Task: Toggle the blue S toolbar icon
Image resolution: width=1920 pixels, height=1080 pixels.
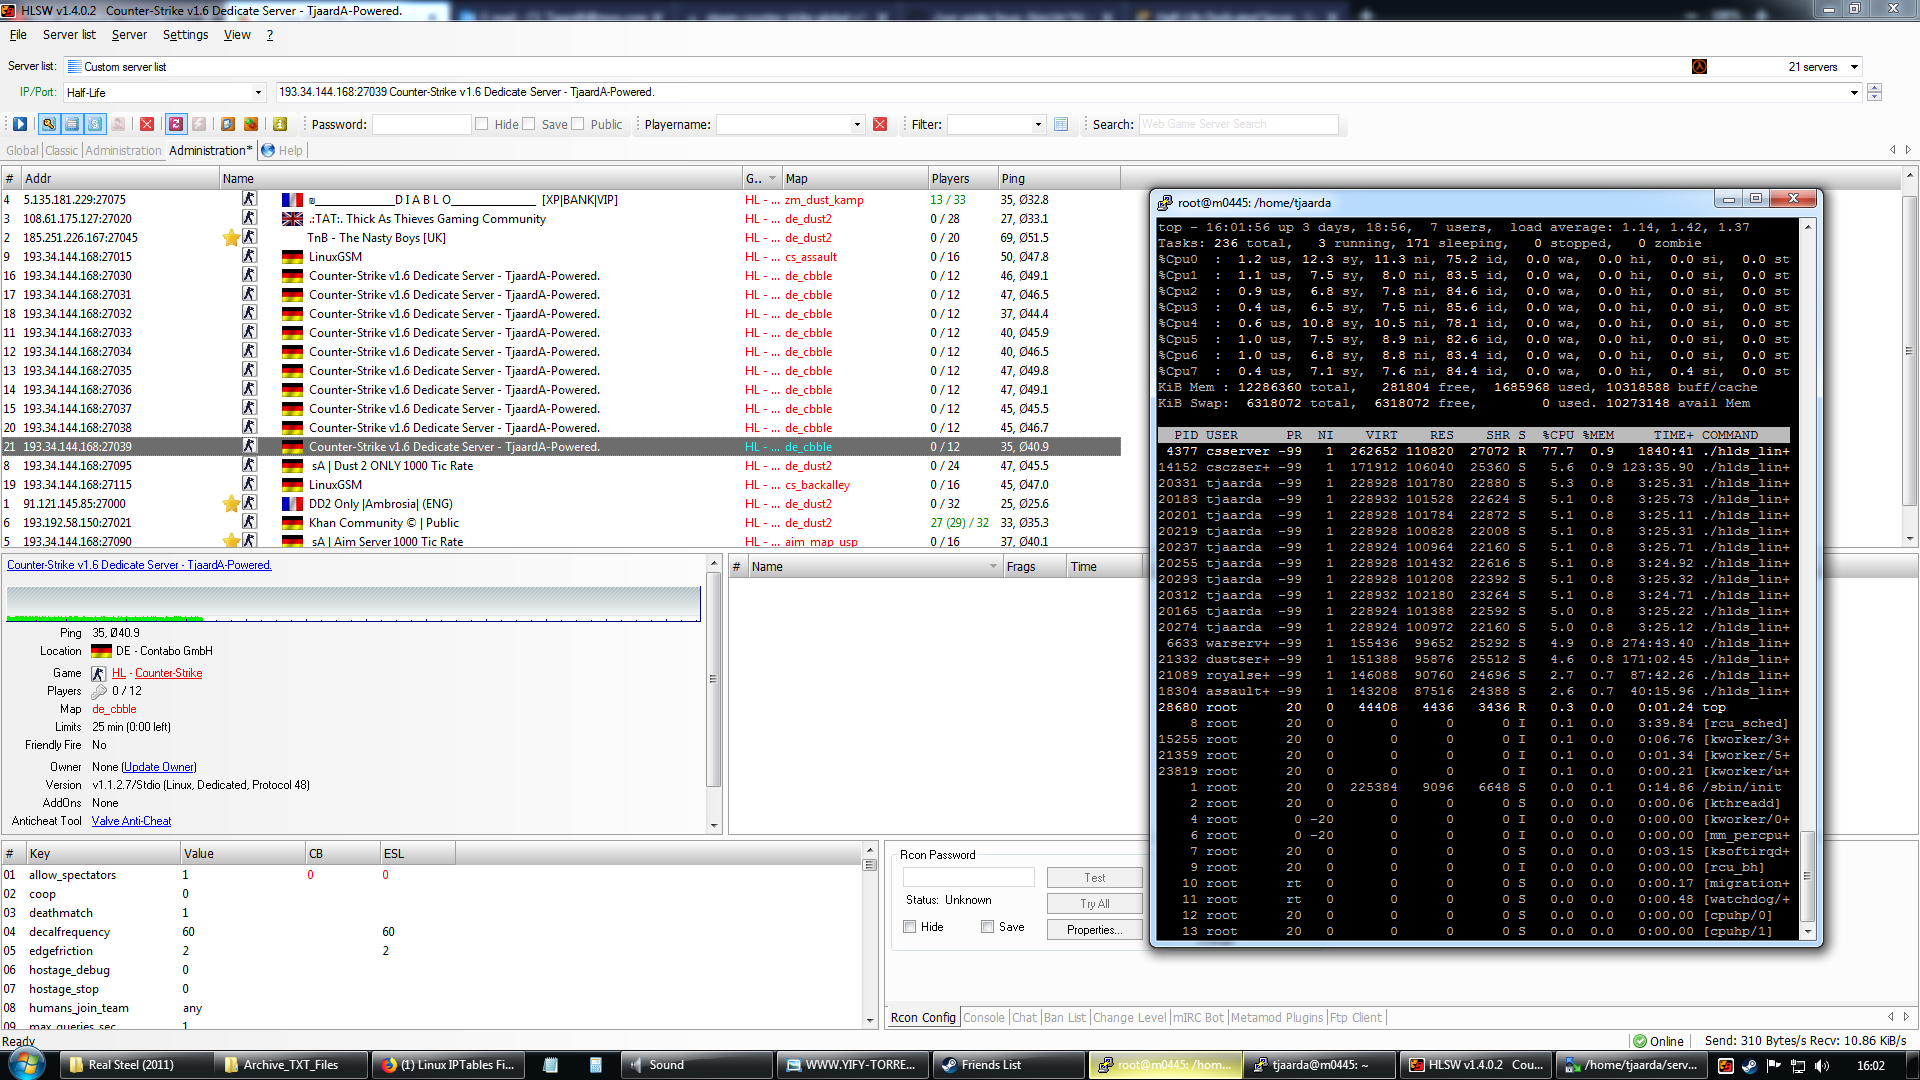Action: (95, 124)
